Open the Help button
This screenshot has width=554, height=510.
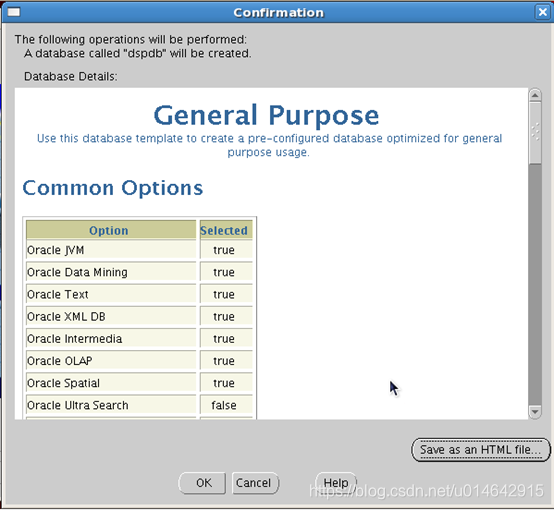point(336,483)
